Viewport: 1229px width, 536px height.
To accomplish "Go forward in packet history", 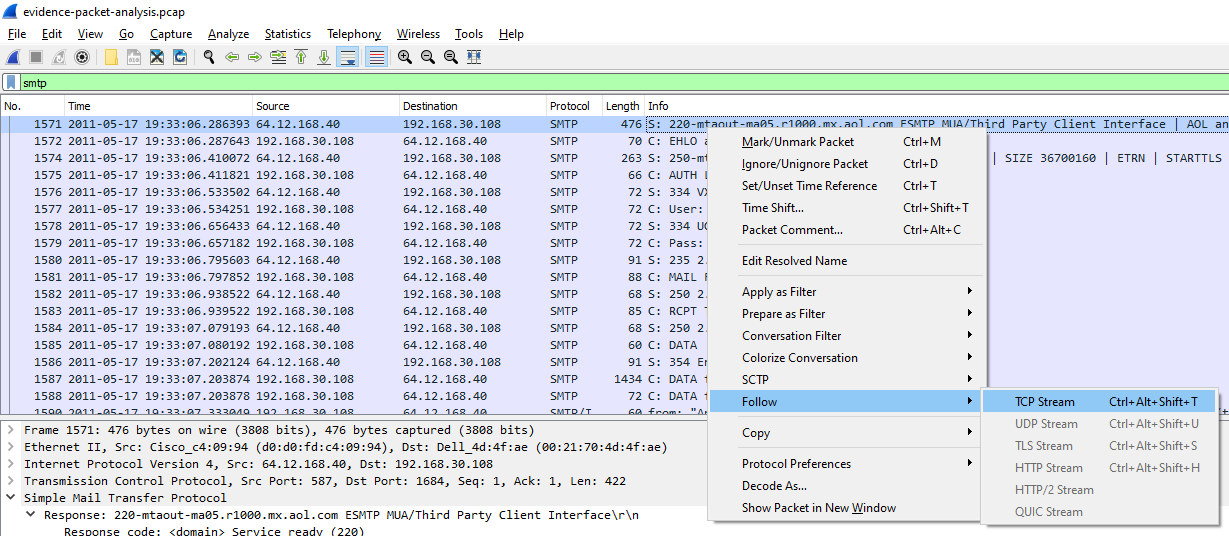I will (x=255, y=57).
